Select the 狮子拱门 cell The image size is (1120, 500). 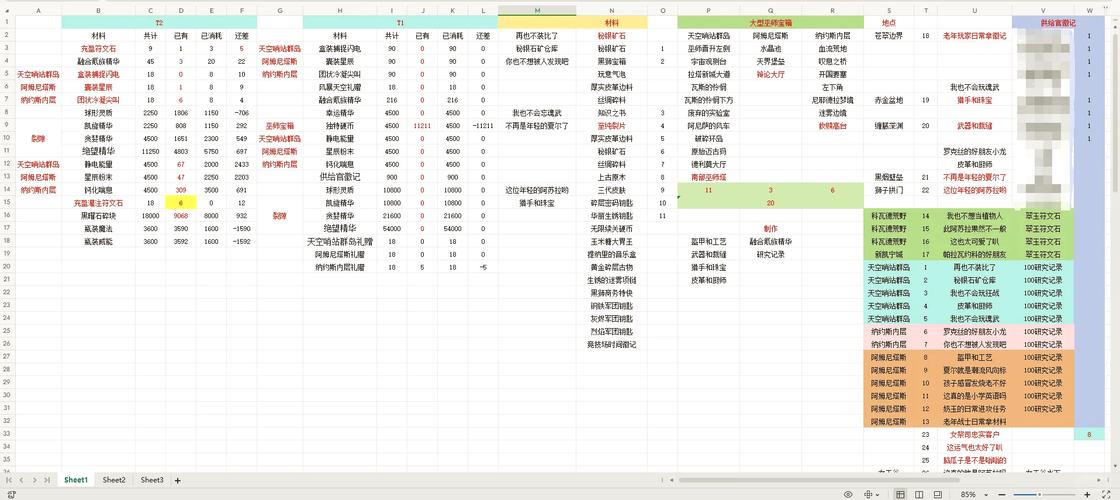click(889, 190)
